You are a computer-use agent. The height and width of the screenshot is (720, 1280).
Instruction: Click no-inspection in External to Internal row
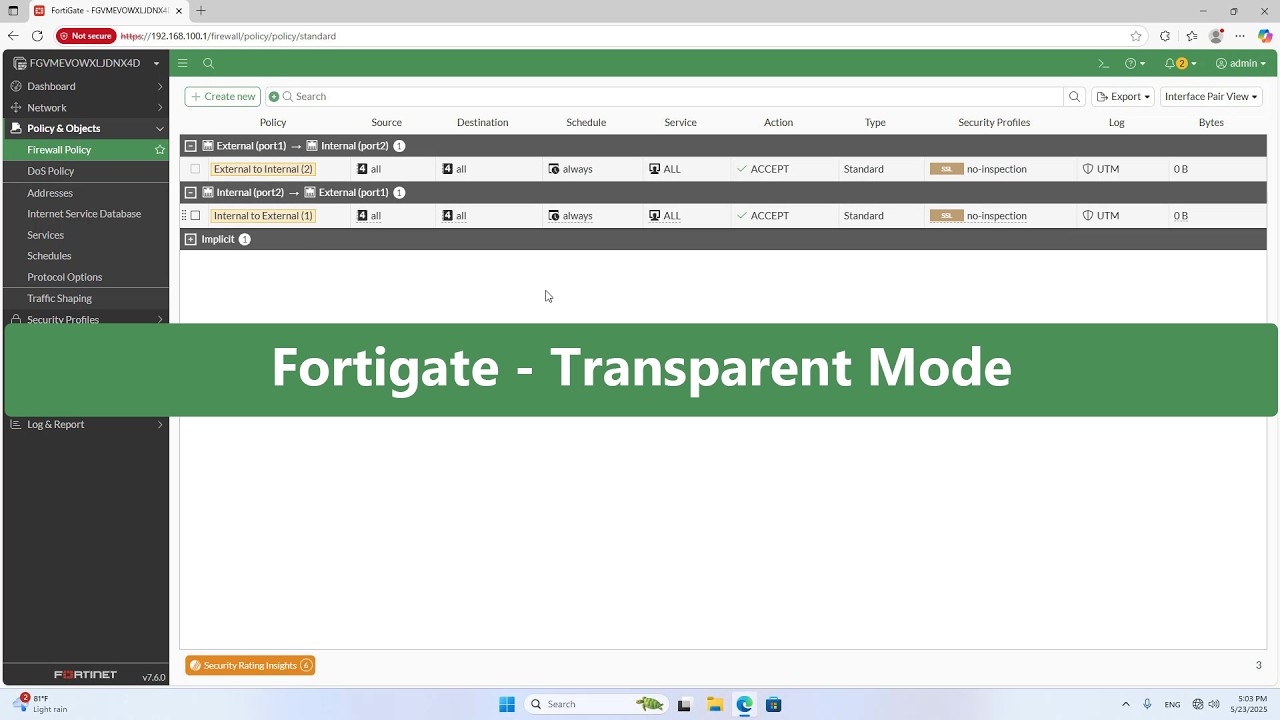pyautogui.click(x=997, y=169)
